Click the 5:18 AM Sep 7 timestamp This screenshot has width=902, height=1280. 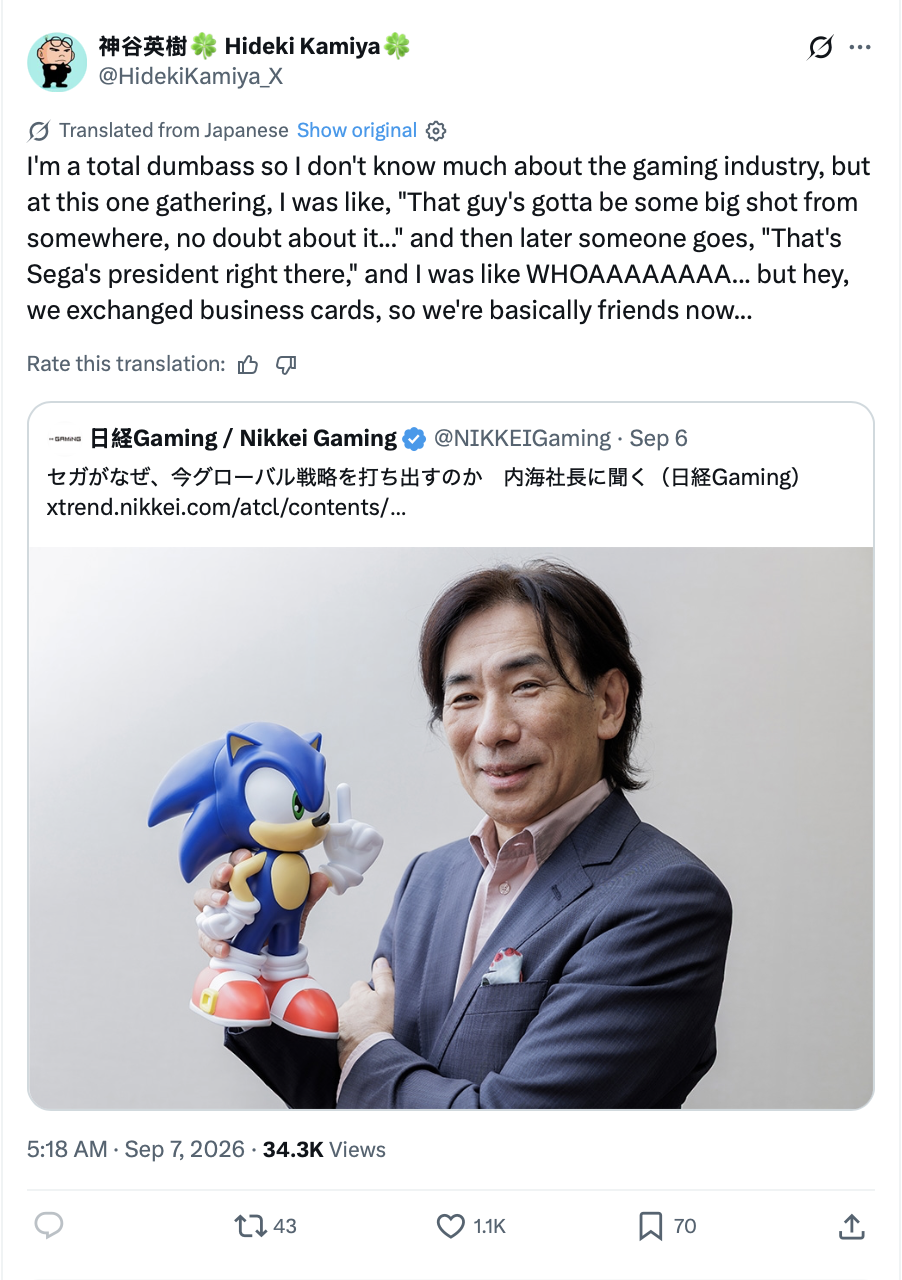(x=136, y=1150)
